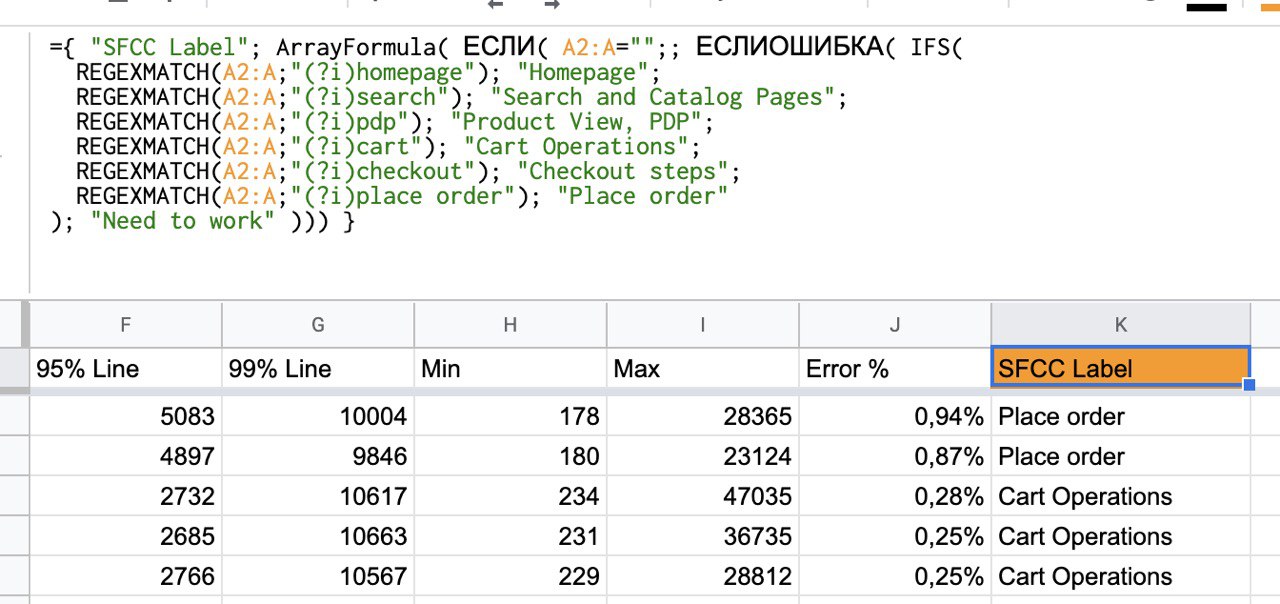1280x604 pixels.
Task: Click the "95% Line" header cell
Action: 125,368
